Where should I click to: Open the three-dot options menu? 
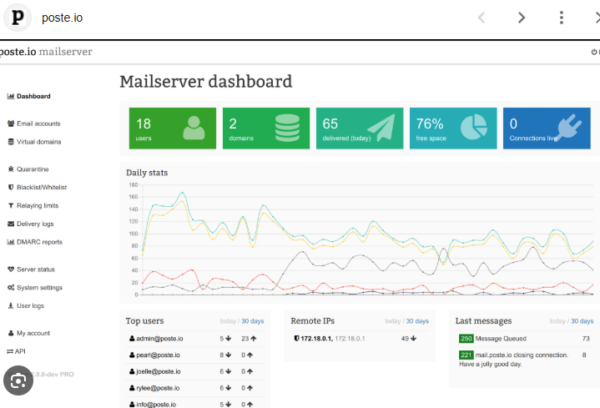[x=561, y=18]
